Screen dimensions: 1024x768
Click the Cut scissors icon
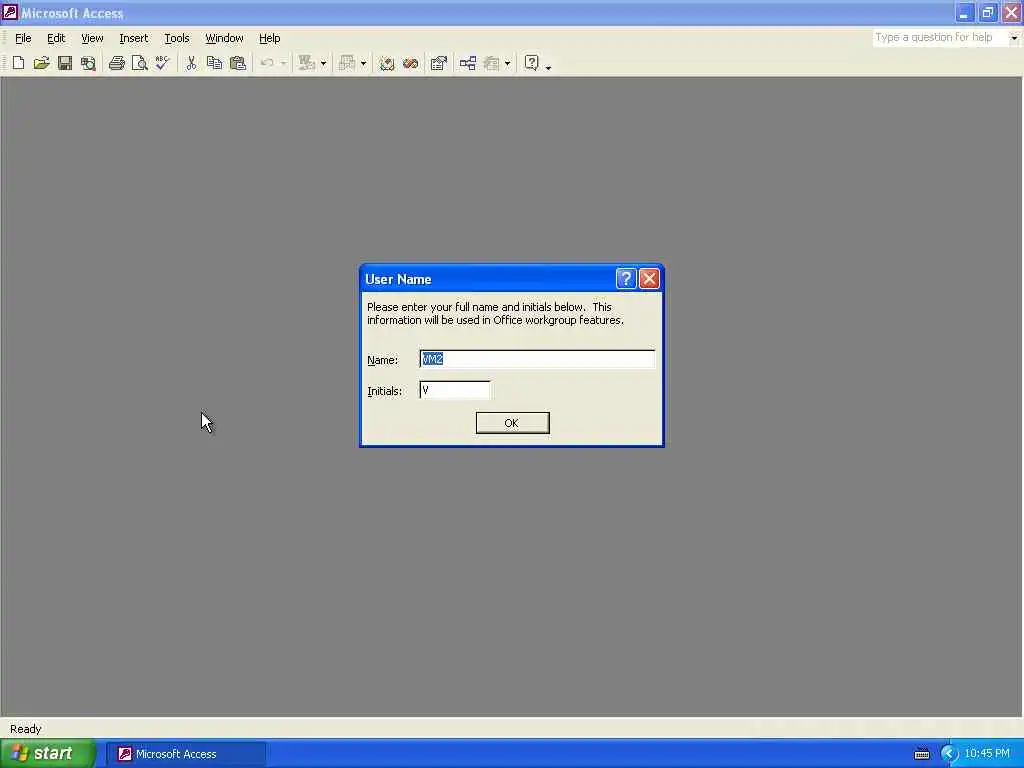click(191, 63)
